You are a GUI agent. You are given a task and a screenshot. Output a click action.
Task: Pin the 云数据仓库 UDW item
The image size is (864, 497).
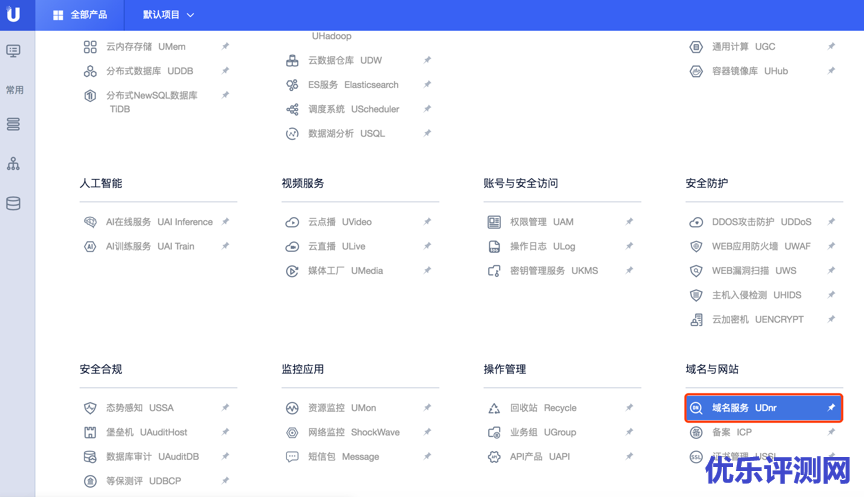click(x=427, y=60)
